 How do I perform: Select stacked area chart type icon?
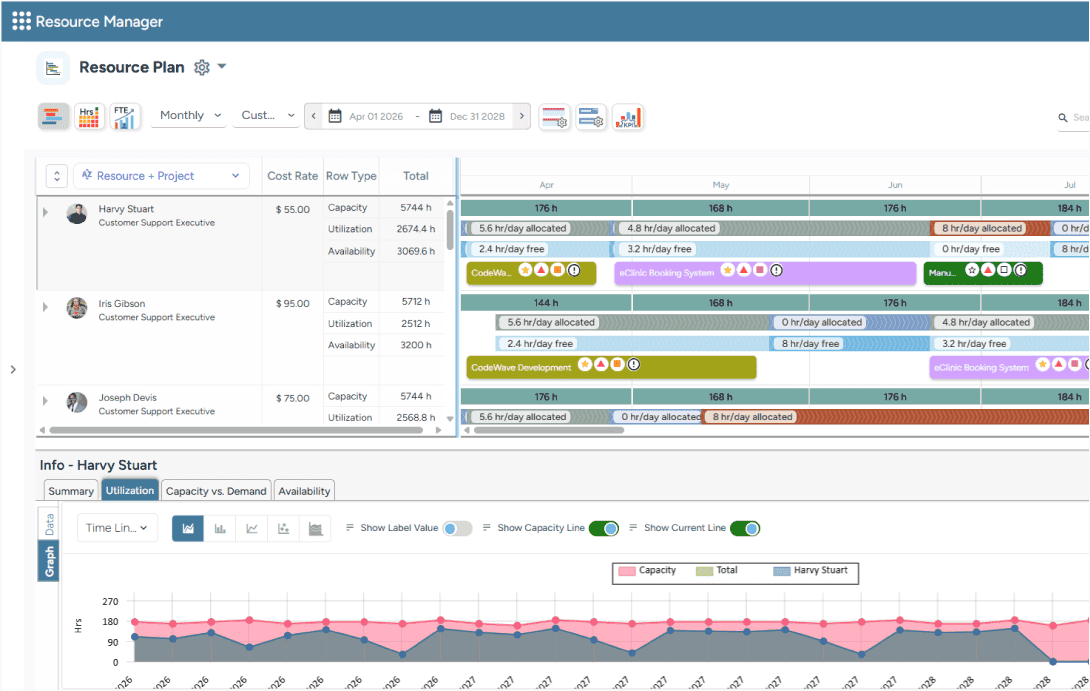[316, 528]
